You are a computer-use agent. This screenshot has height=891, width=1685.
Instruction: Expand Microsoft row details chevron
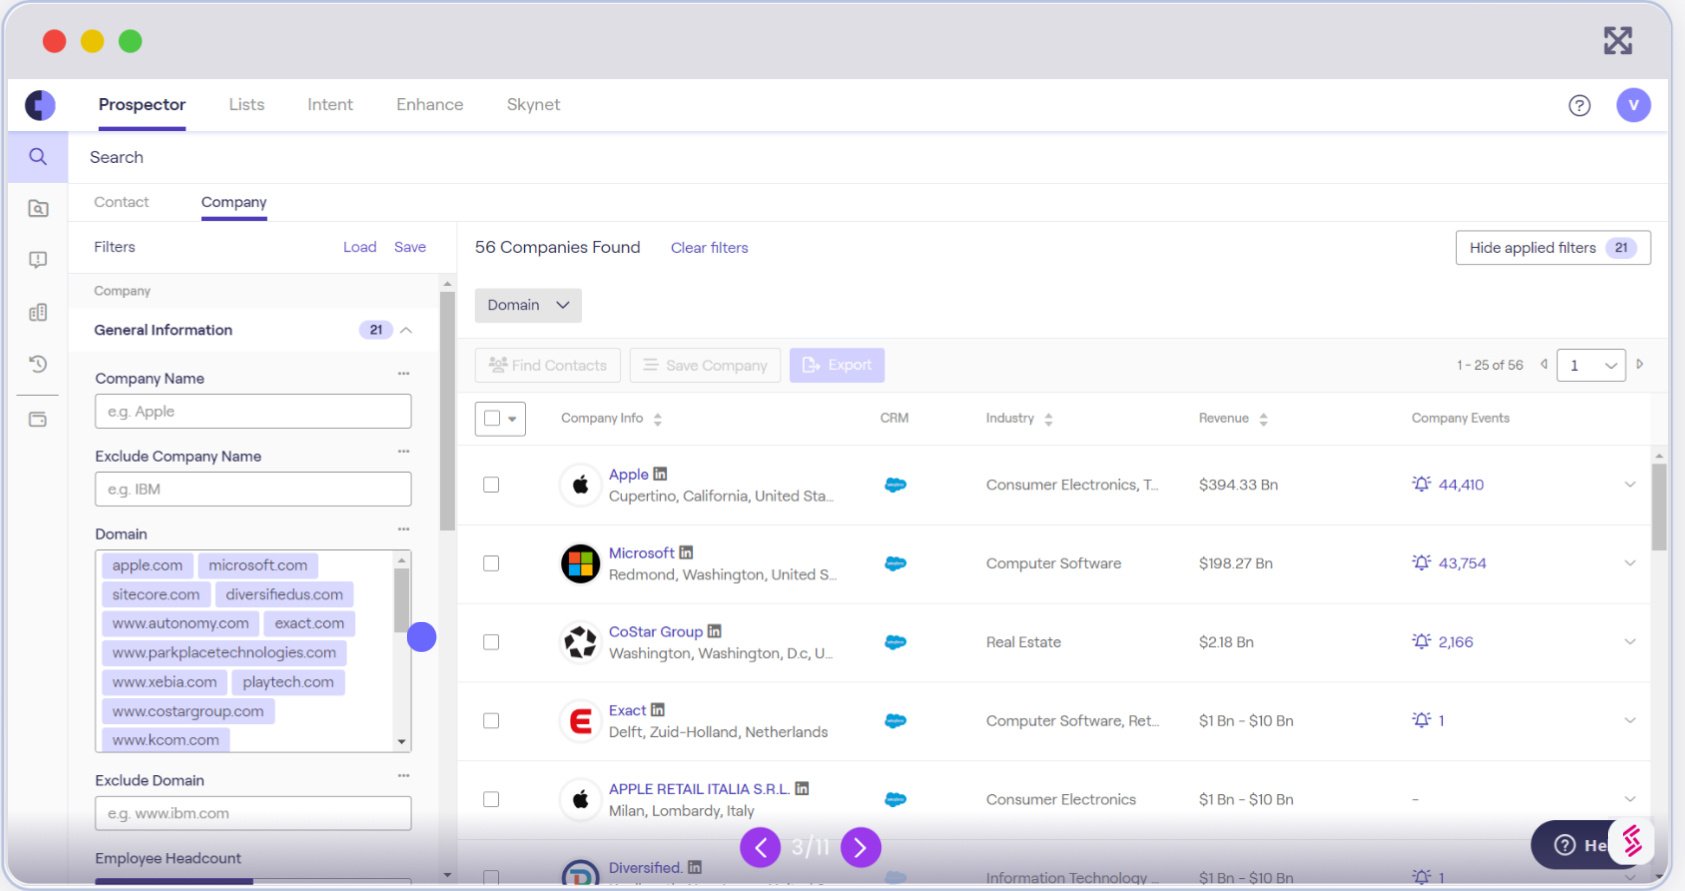pyautogui.click(x=1630, y=563)
